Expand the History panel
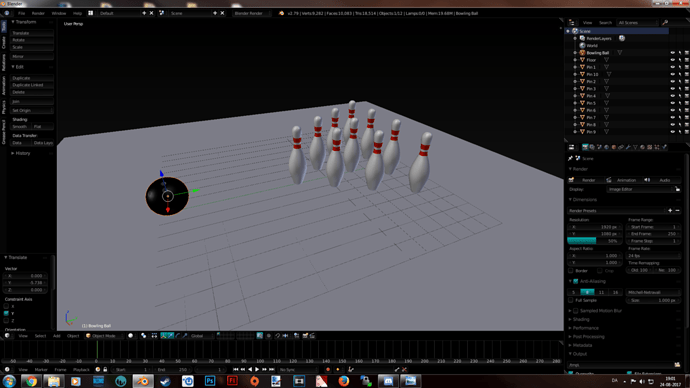 [x=21, y=153]
